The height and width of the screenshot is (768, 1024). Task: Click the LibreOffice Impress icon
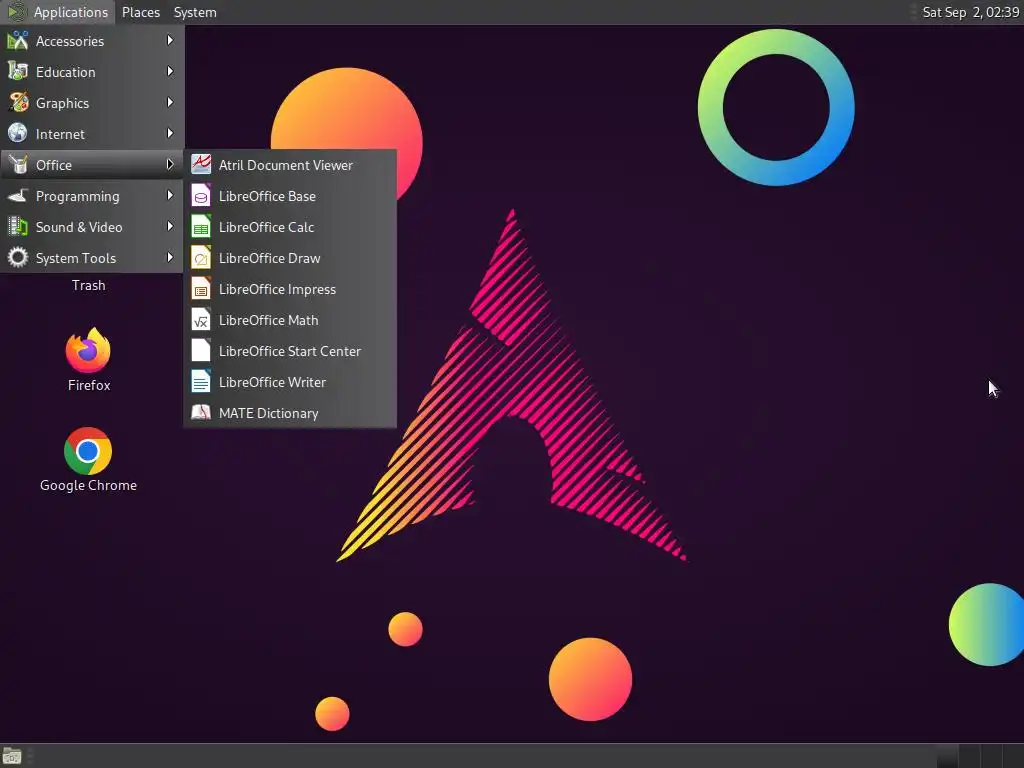point(201,289)
